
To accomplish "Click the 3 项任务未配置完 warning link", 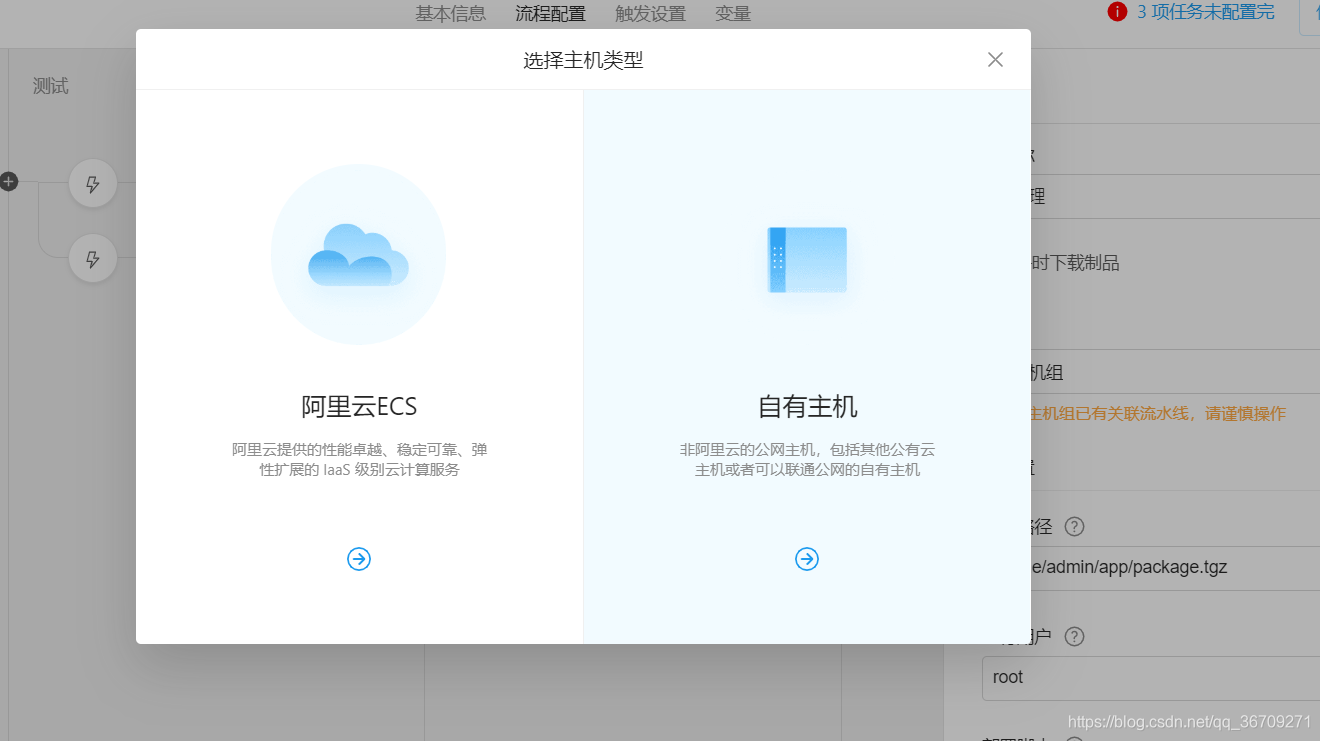I will tap(1206, 12).
